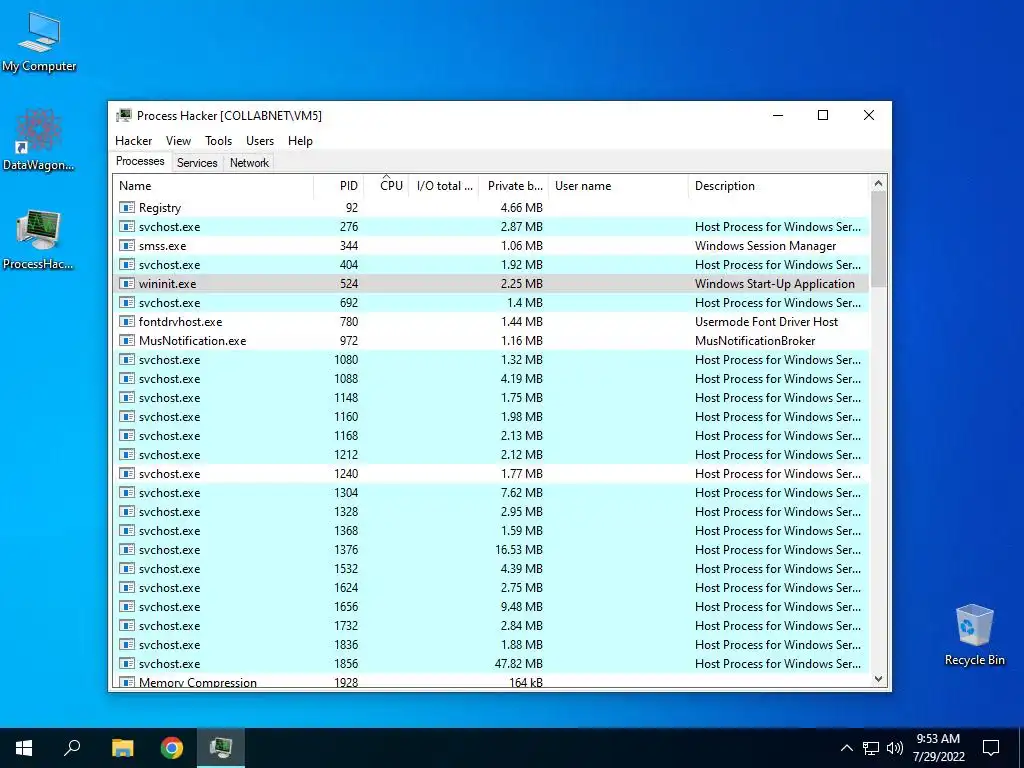The image size is (1024, 768).
Task: Click the vertical scrollbar thumb
Action: 878,239
